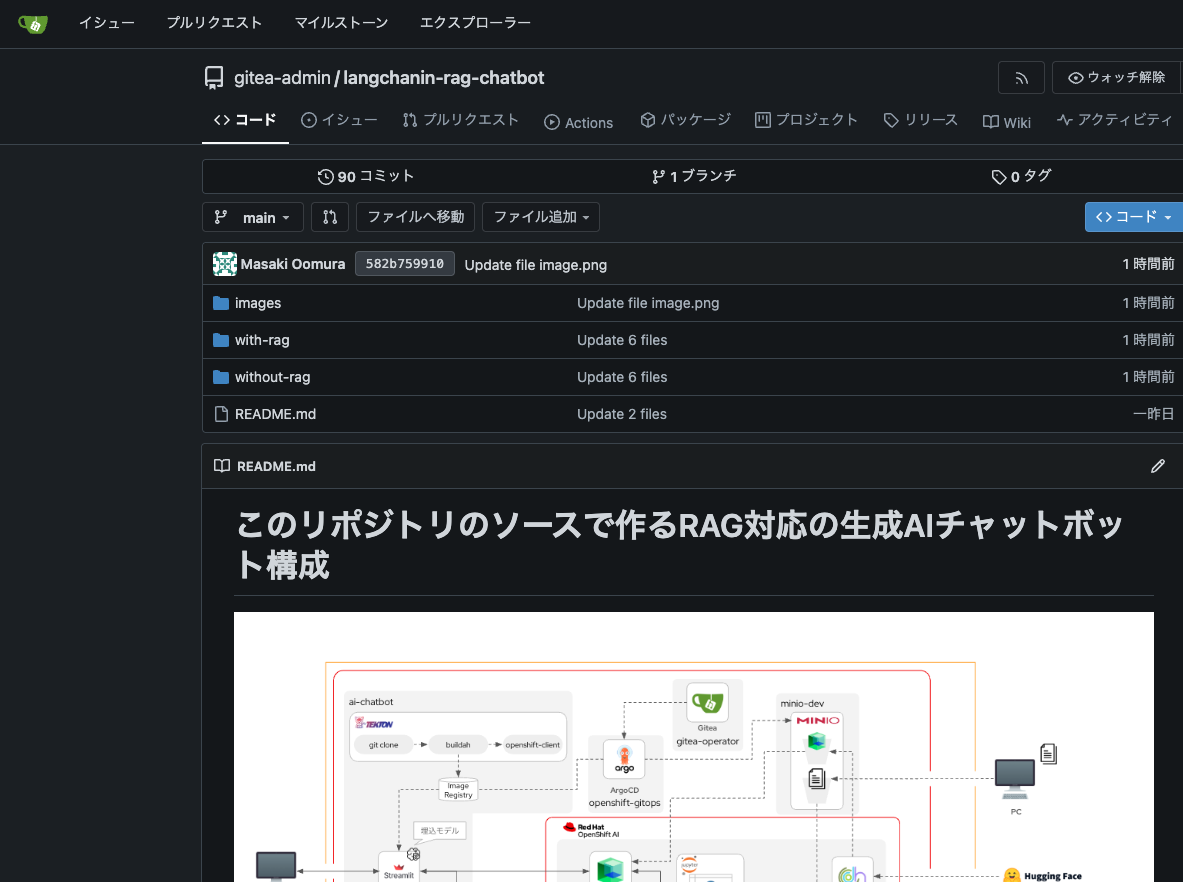Switch to the repository プルリクエスト tab

pos(460,121)
